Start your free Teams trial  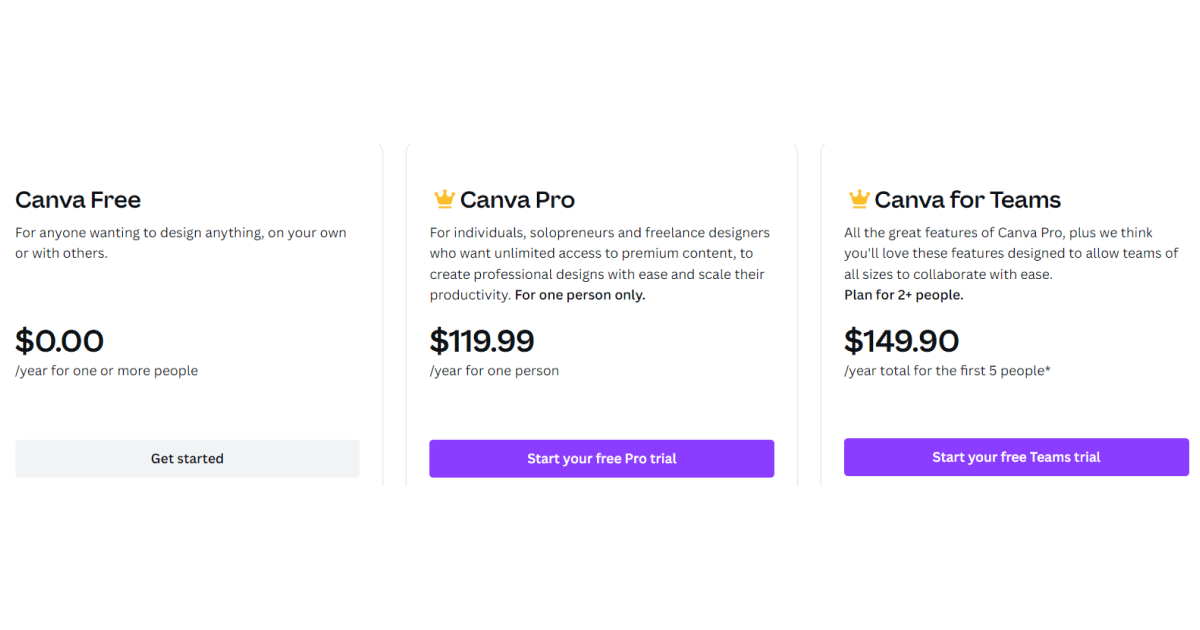click(1016, 457)
